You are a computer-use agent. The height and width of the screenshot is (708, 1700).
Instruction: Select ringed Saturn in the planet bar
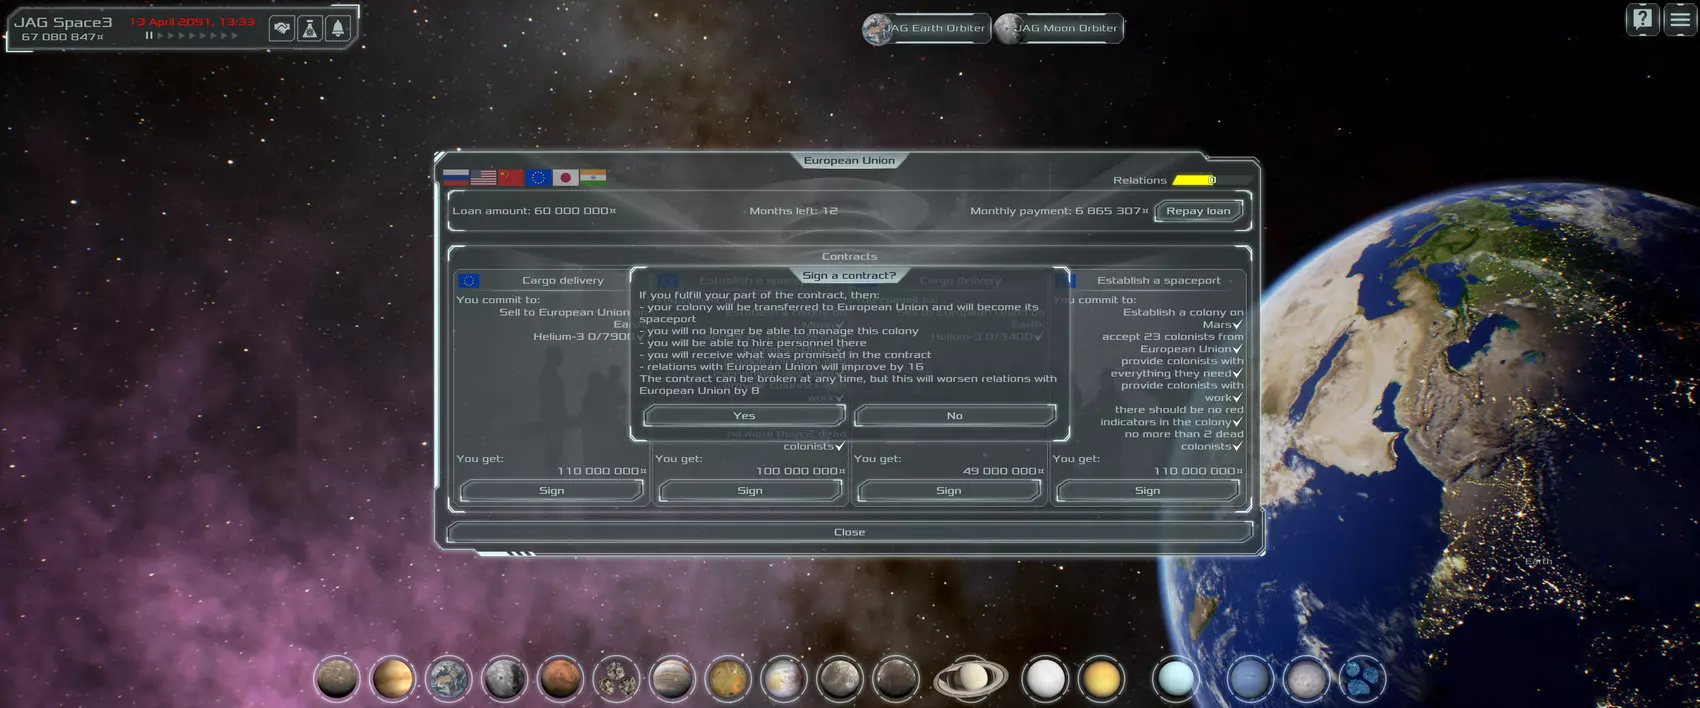pyautogui.click(x=970, y=679)
